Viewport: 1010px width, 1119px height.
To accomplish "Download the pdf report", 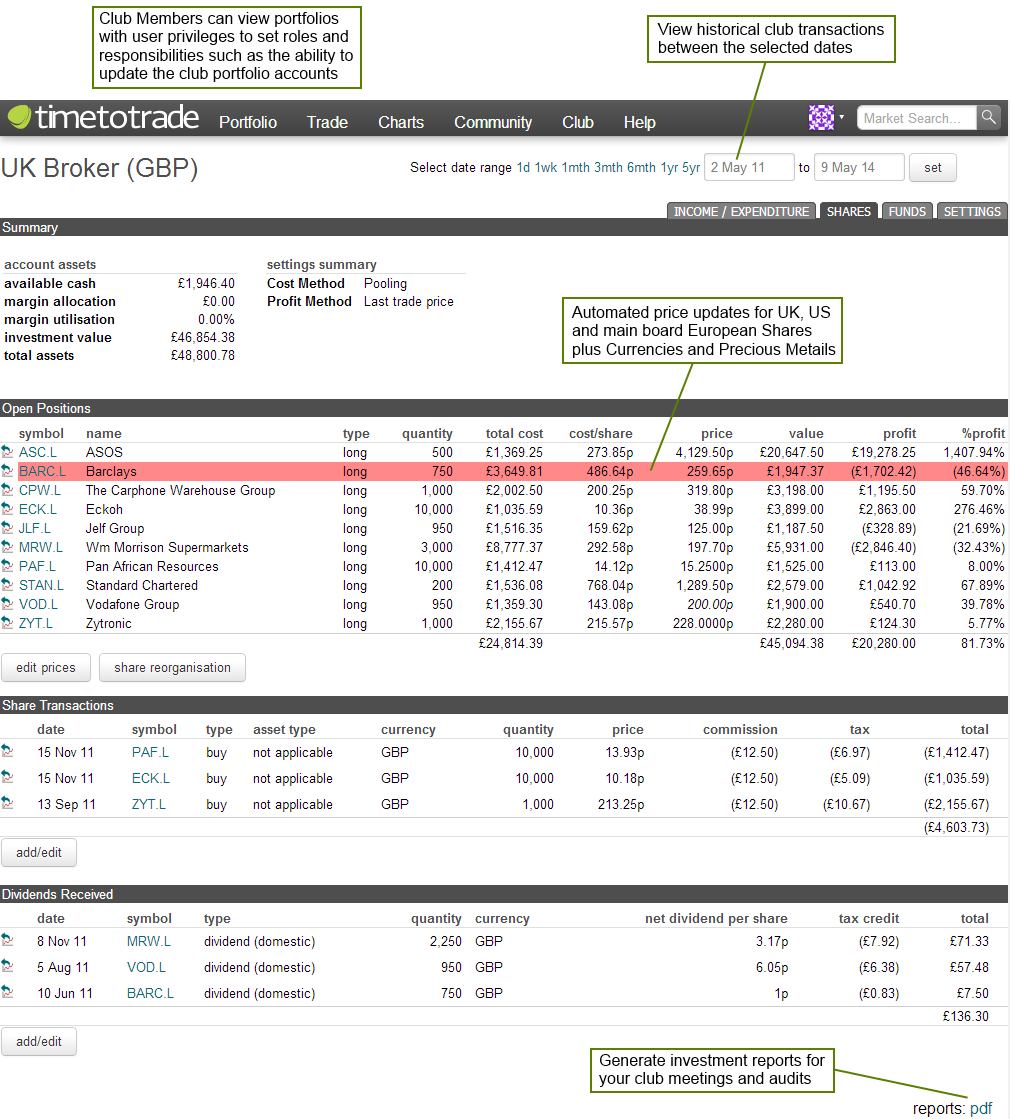I will pos(981,1108).
